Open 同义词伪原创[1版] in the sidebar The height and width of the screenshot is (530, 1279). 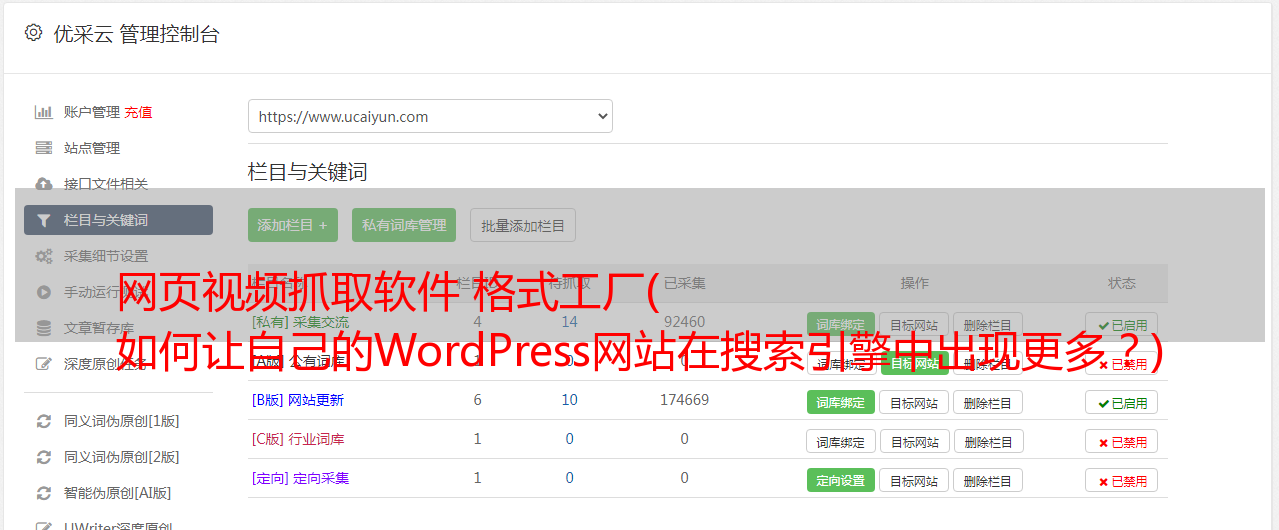122,421
